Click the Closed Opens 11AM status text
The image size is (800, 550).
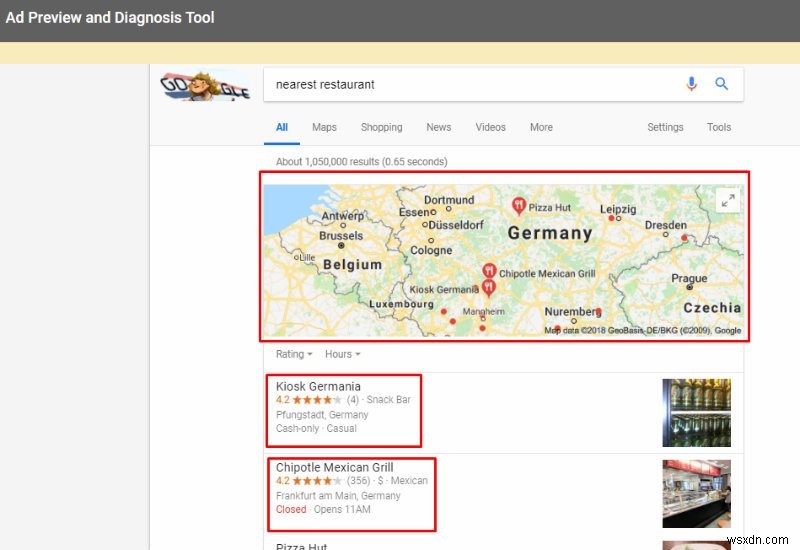(323, 509)
